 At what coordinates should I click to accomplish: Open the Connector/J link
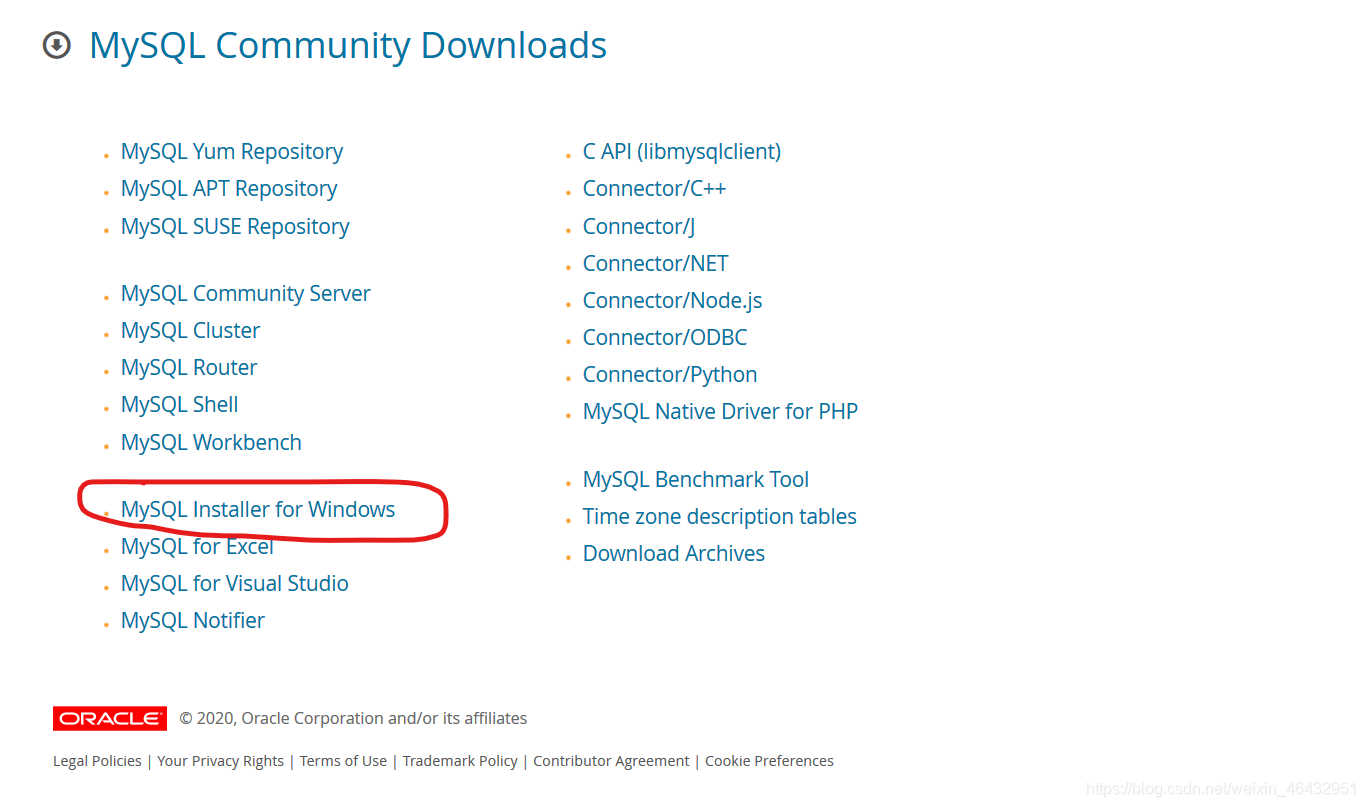pos(639,227)
